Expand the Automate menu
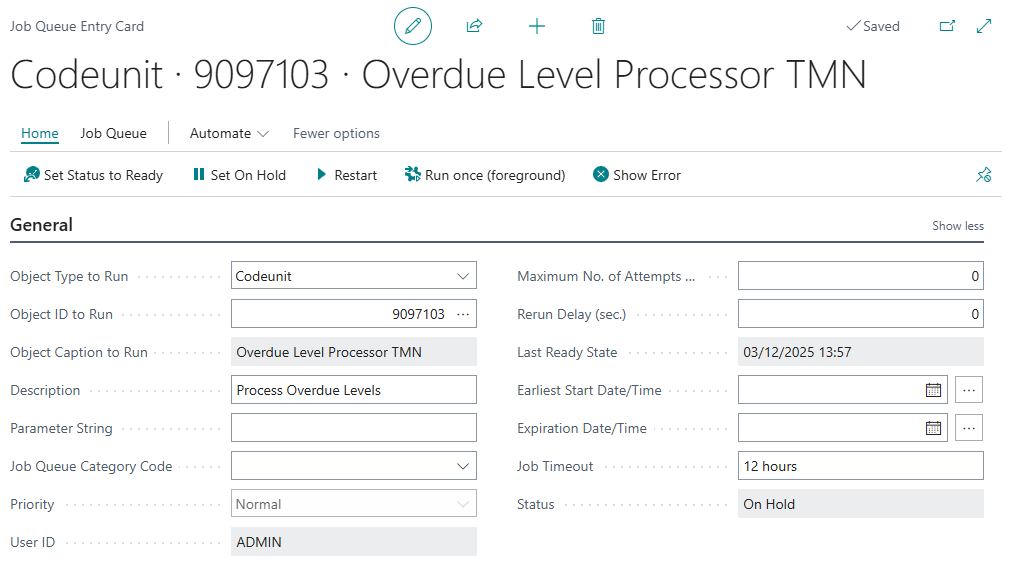Image resolution: width=1012 pixels, height=570 pixels. [x=229, y=133]
